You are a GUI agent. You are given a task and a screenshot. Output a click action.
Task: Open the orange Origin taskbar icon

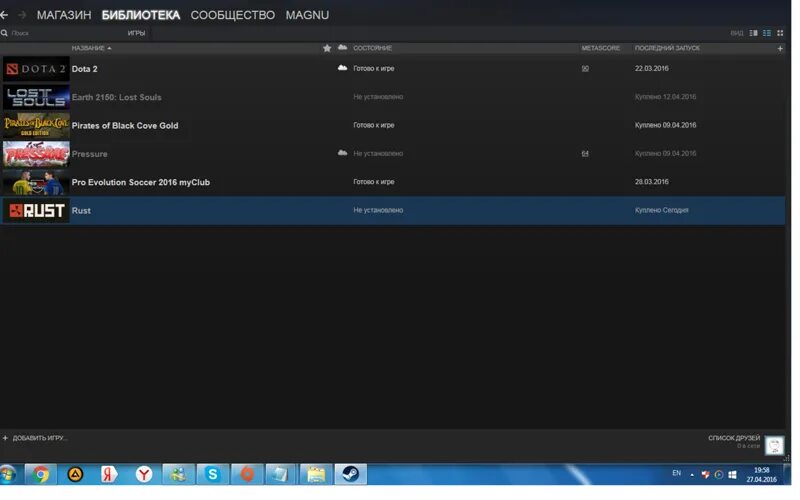246,474
